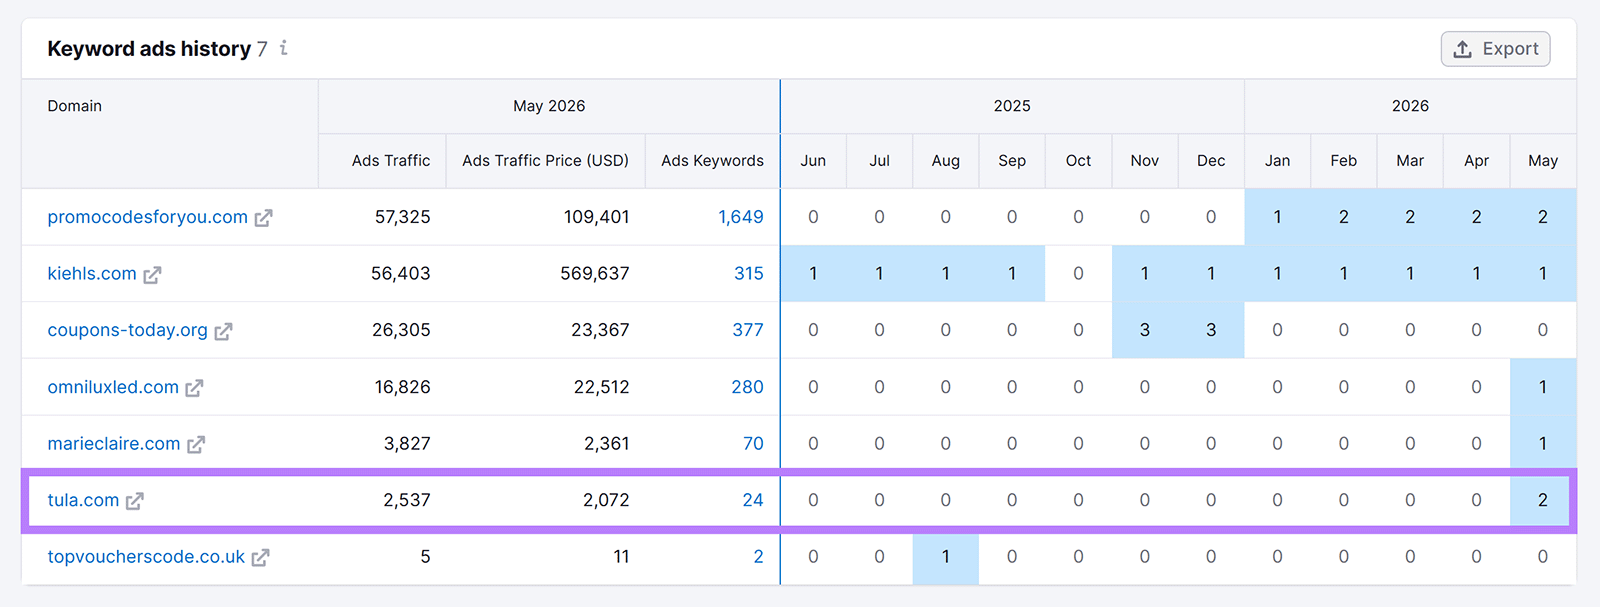
Task: Click traffic price value 22,512
Action: (x=601, y=387)
